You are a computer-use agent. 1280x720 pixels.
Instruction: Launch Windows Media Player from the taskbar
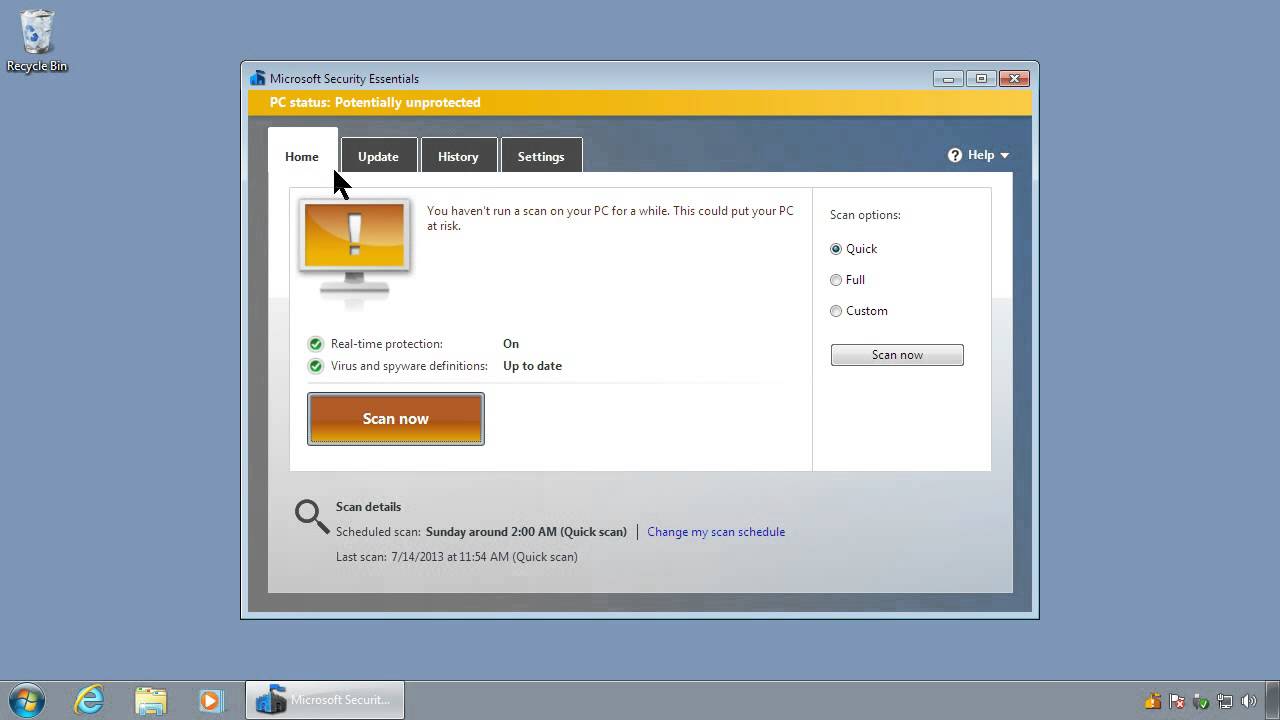(x=211, y=700)
